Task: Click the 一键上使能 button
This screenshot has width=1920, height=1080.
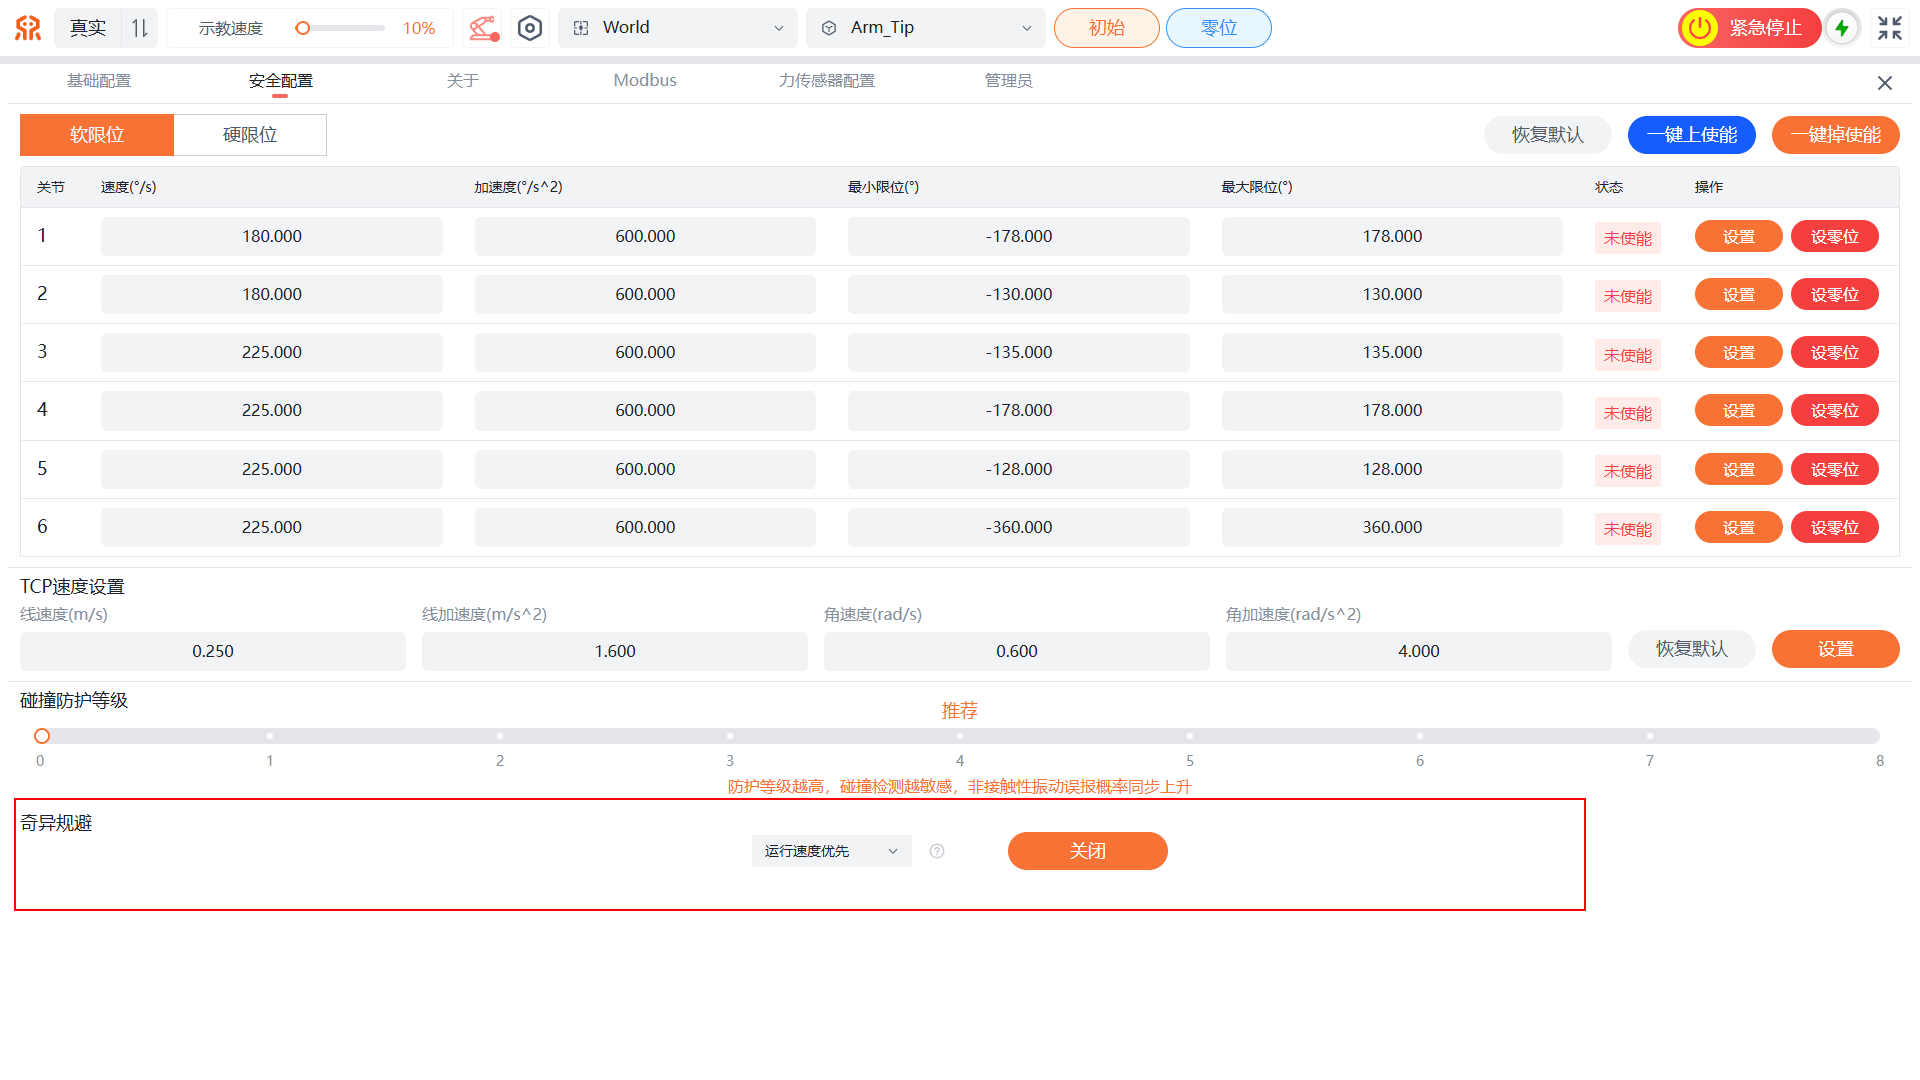Action: 1691,135
